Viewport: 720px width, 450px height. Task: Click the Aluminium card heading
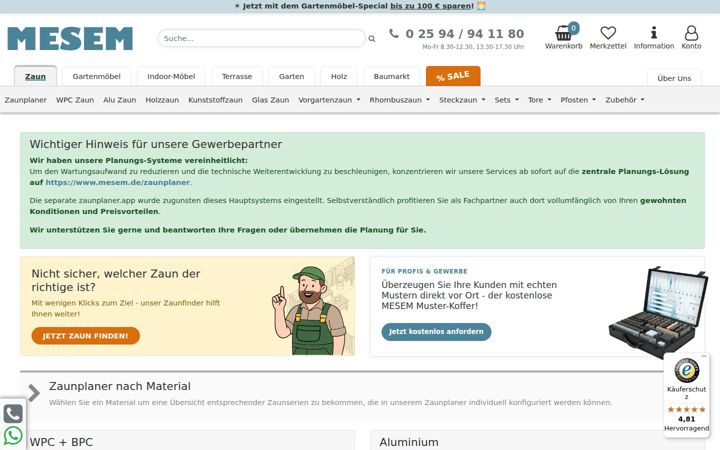(409, 442)
